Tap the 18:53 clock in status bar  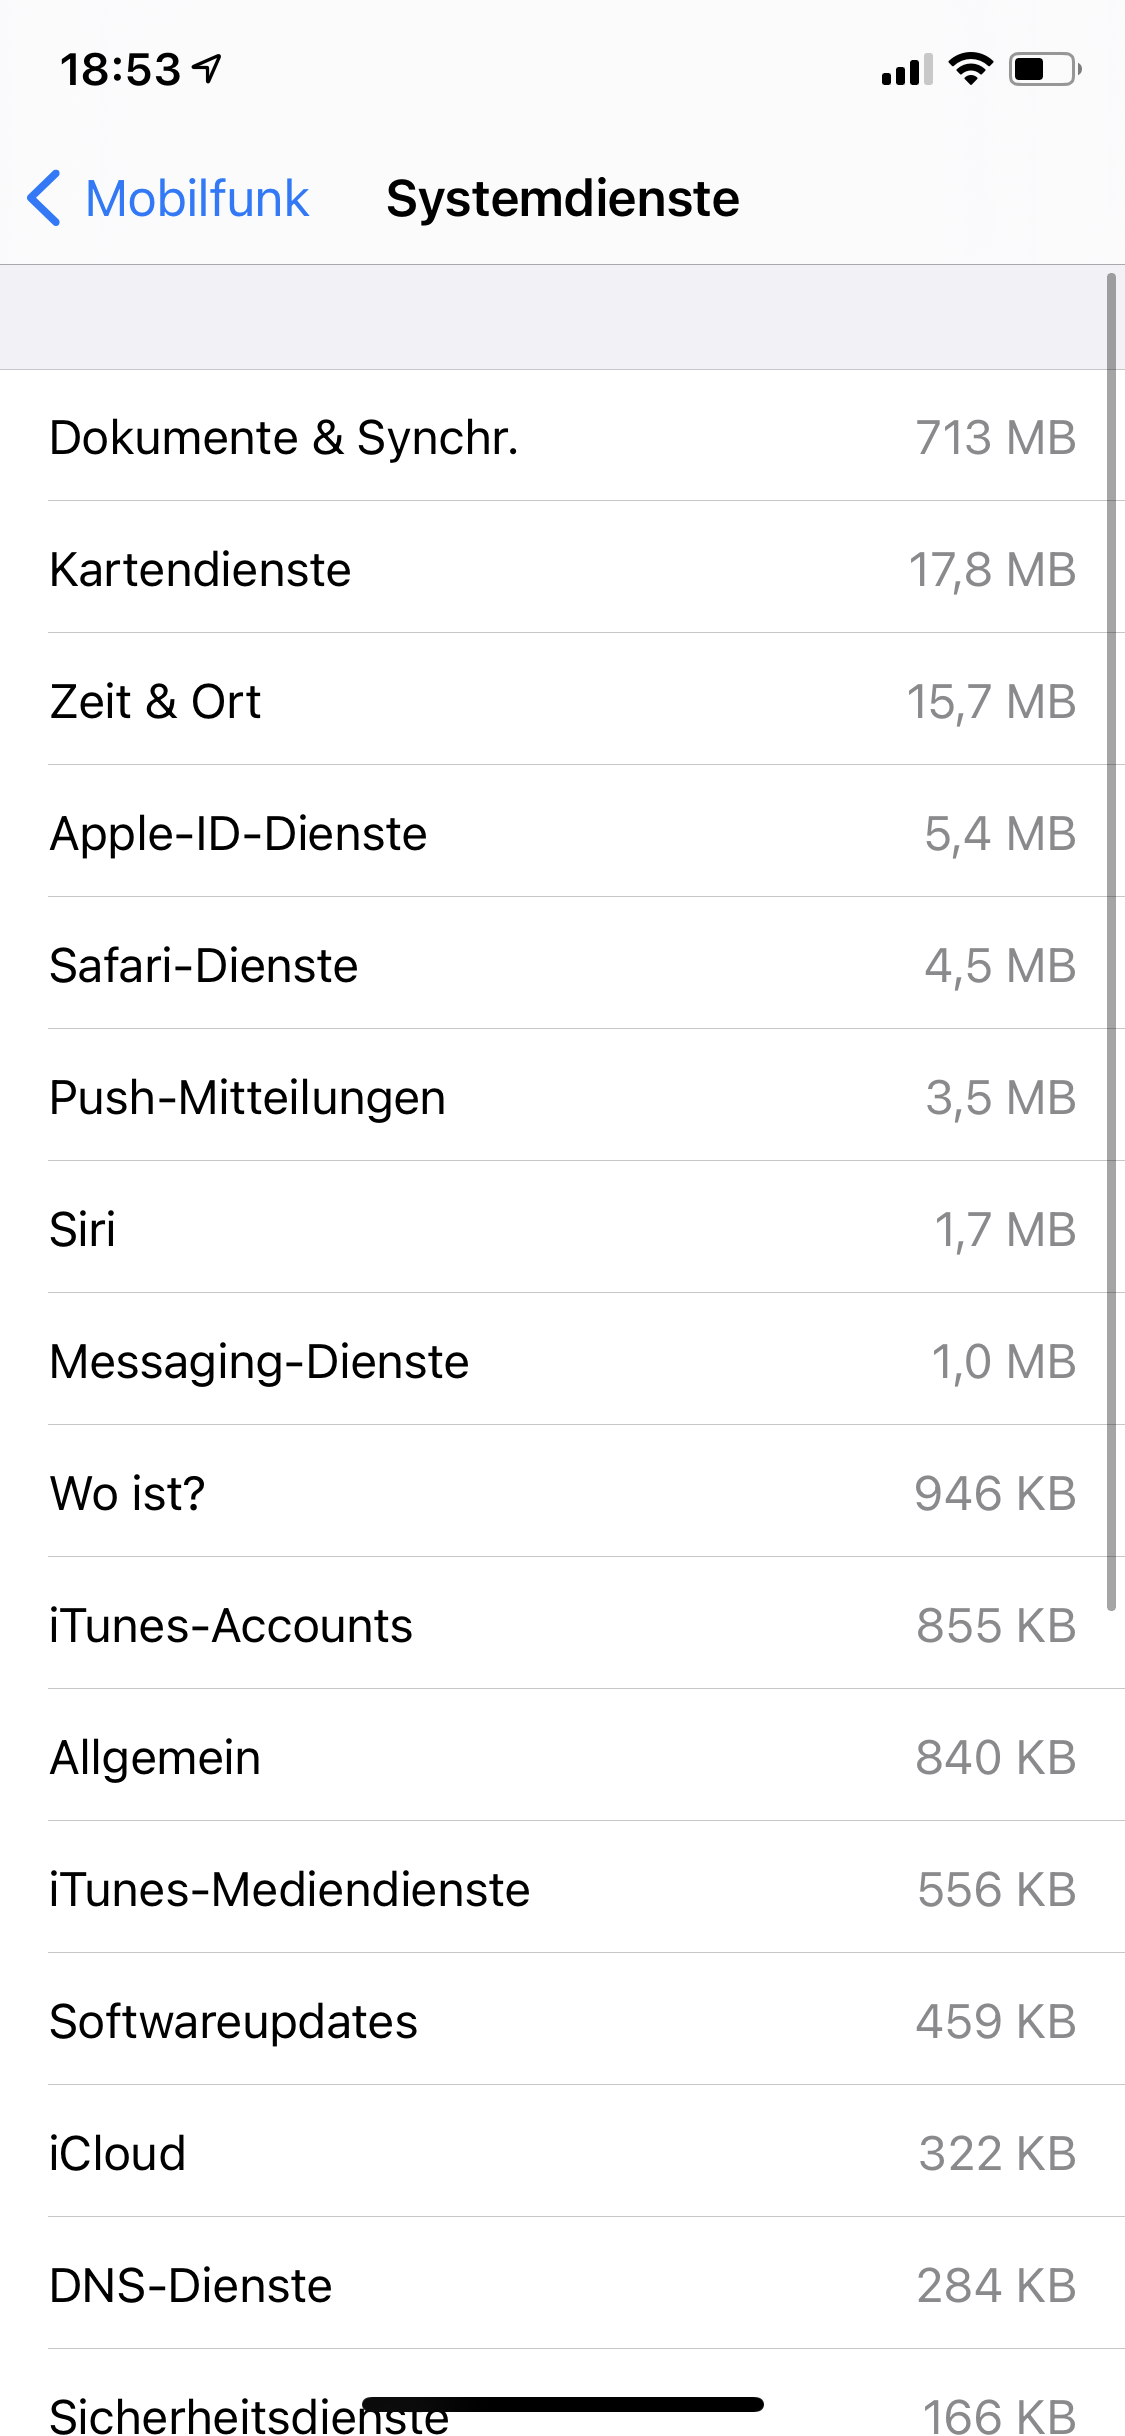pos(120,69)
